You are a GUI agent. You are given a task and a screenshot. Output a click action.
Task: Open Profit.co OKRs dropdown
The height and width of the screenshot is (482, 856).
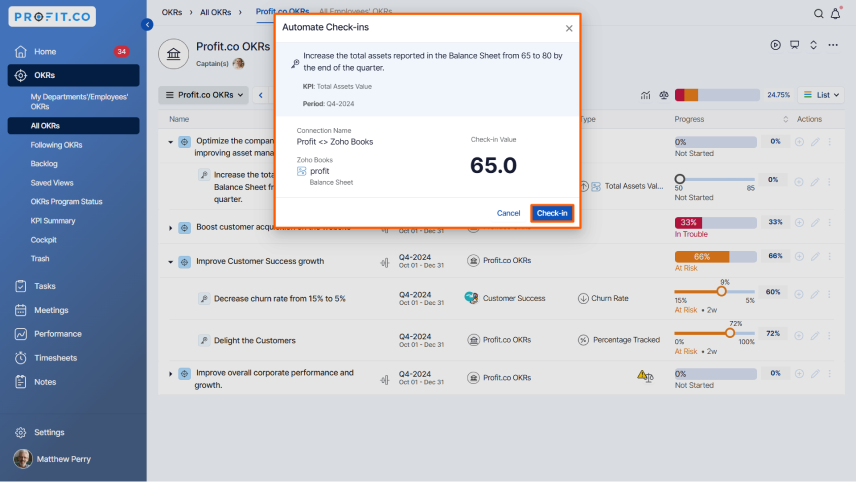(204, 95)
